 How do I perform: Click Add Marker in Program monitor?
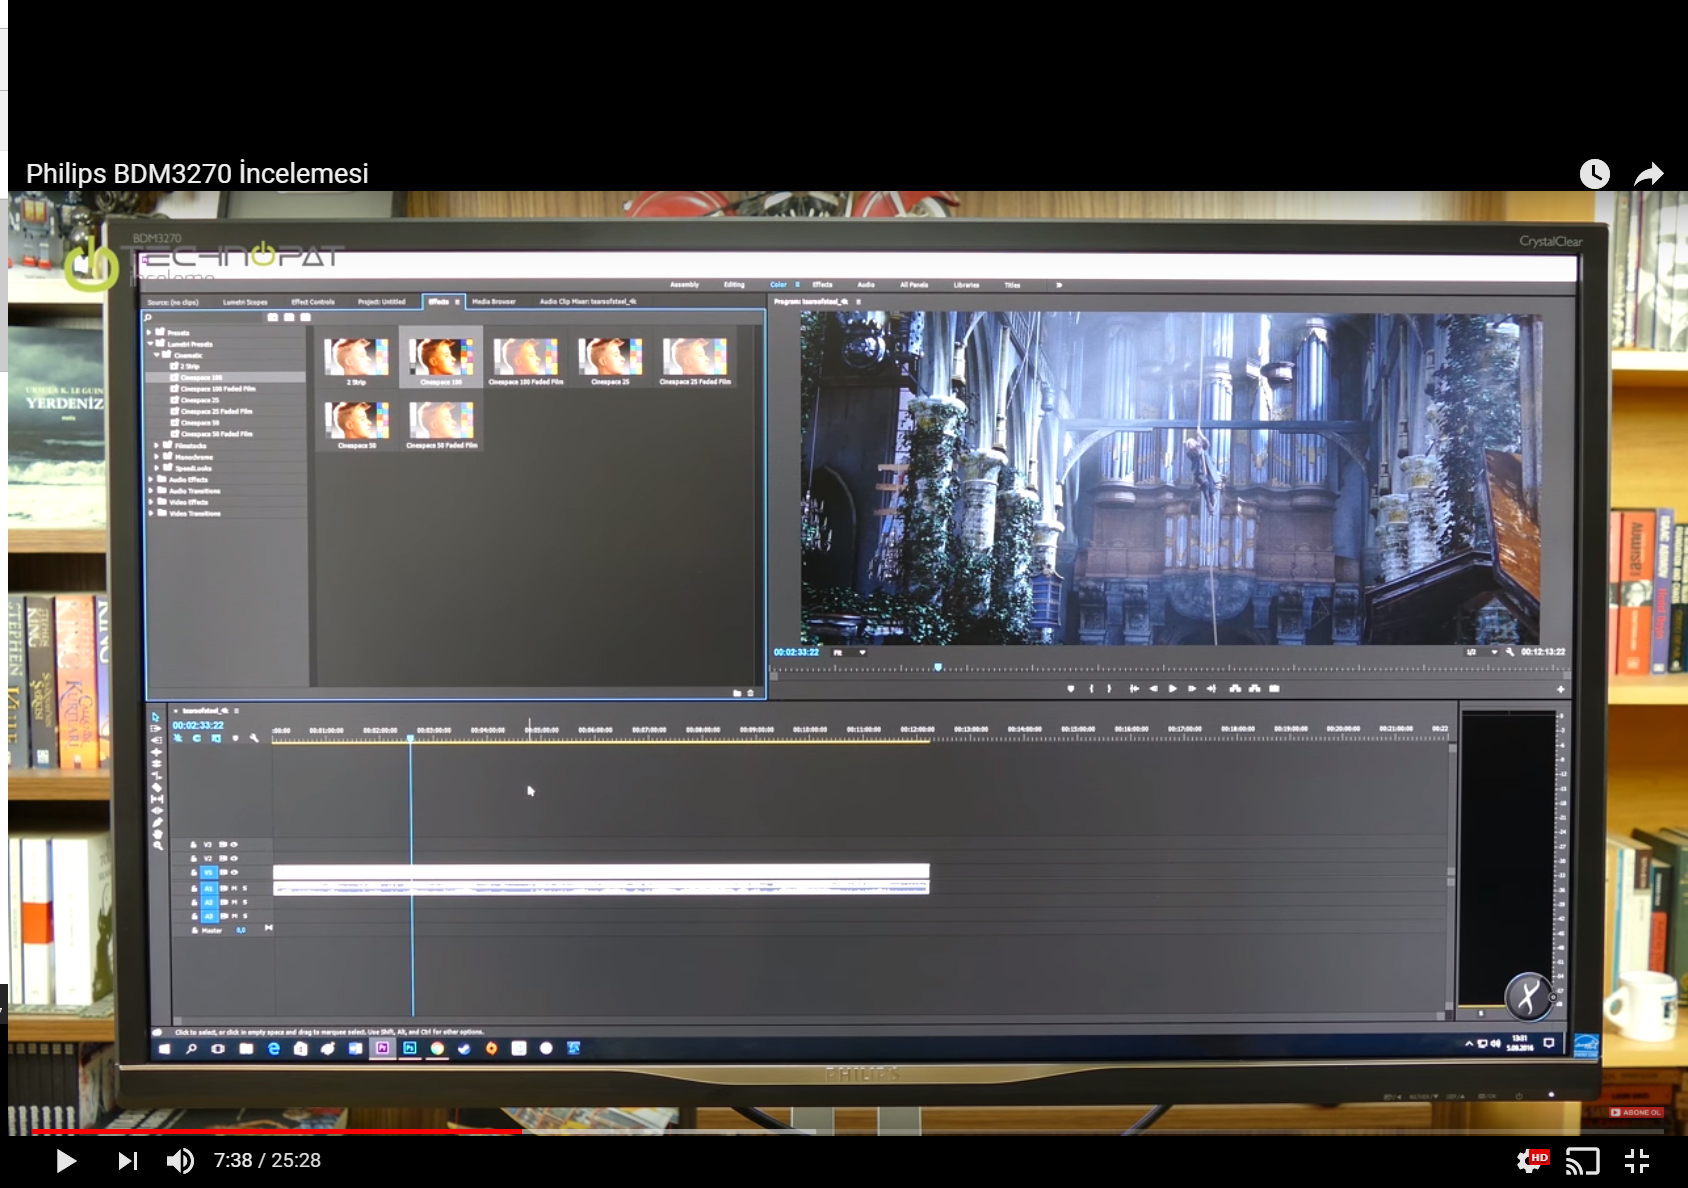tap(1071, 689)
